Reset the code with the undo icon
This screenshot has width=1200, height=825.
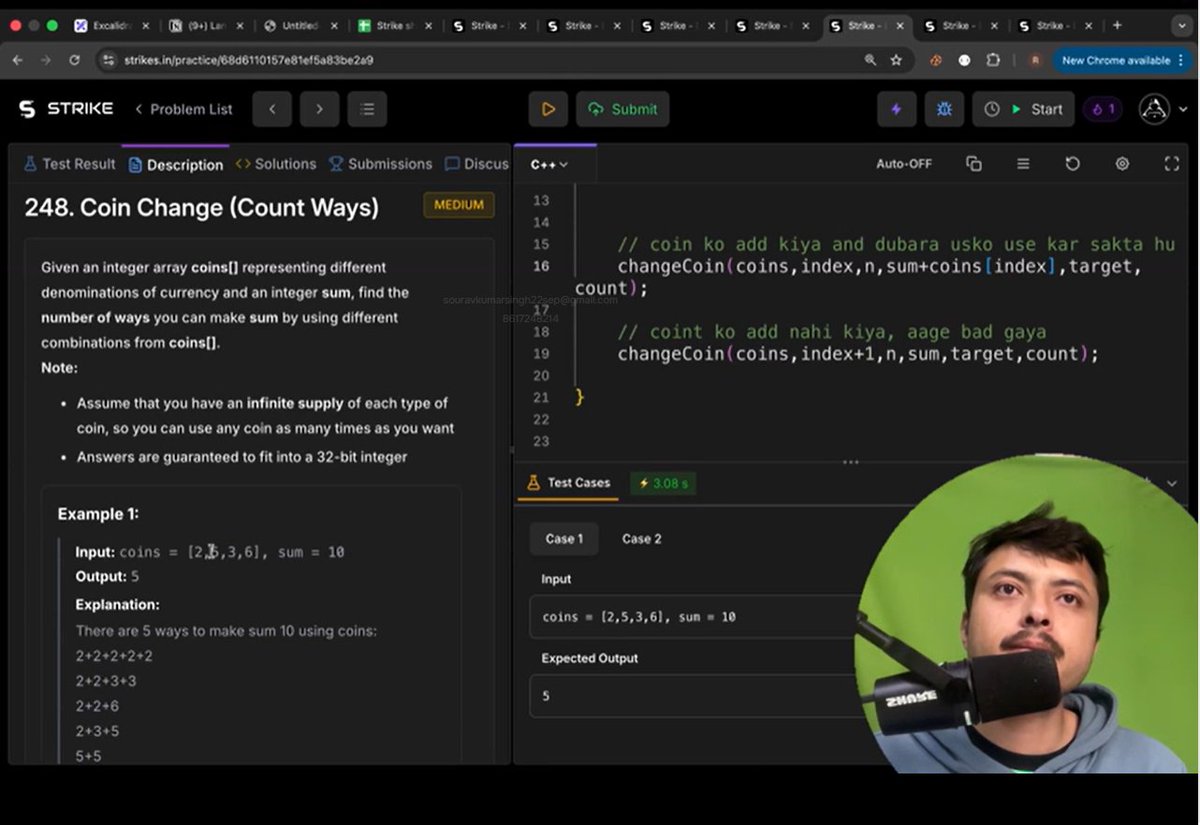click(1073, 164)
